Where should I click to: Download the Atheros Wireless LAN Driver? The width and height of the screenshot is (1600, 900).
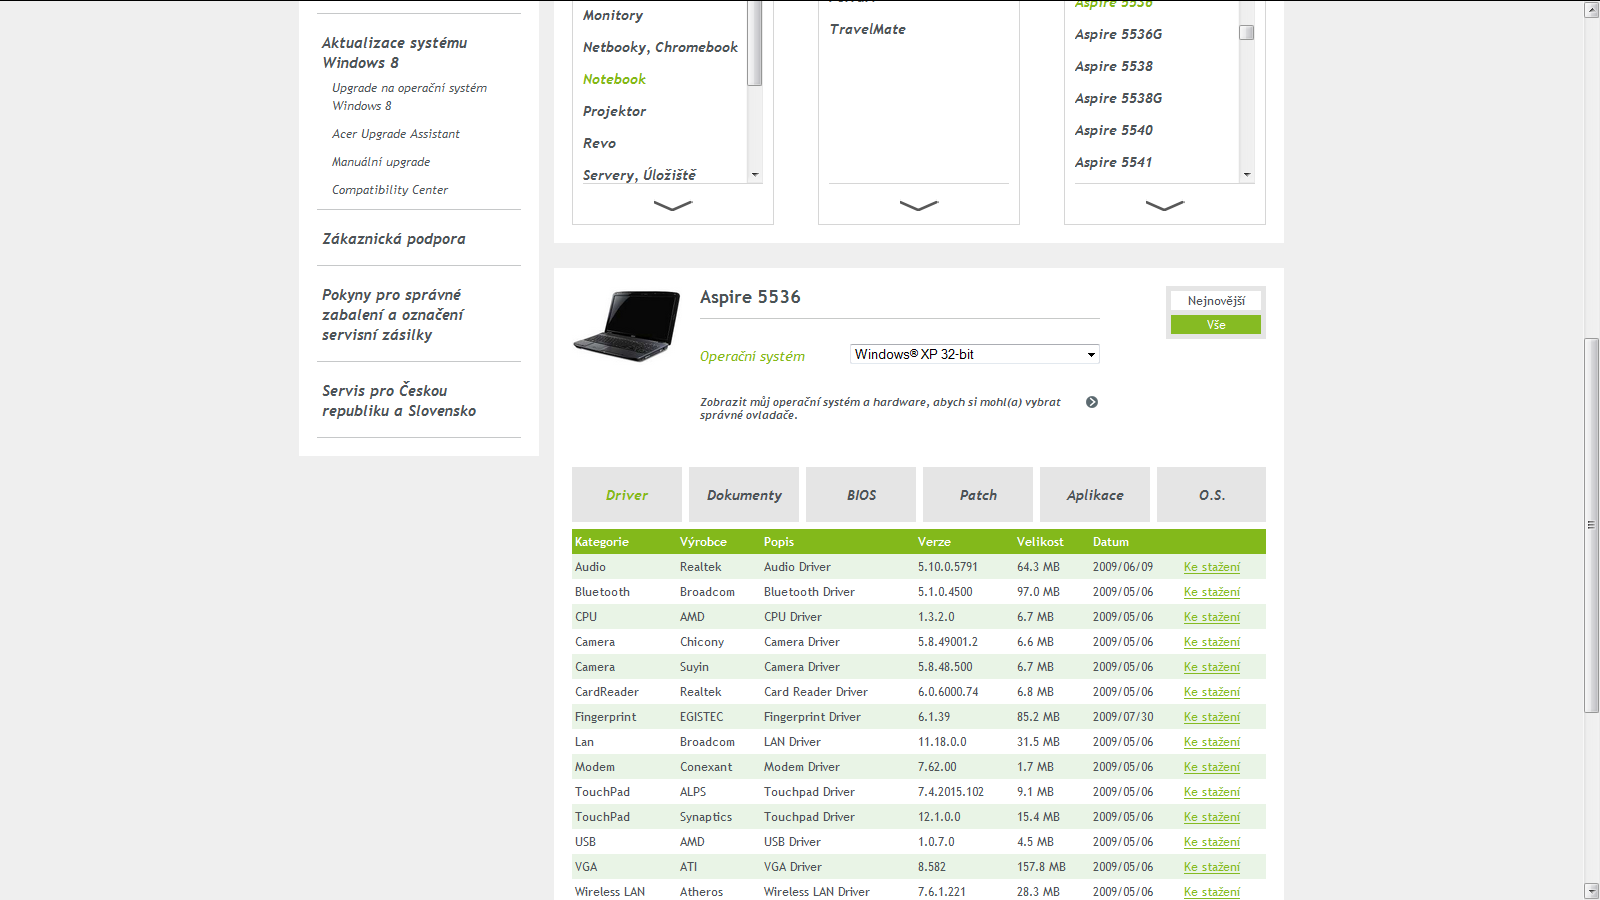tap(1212, 892)
